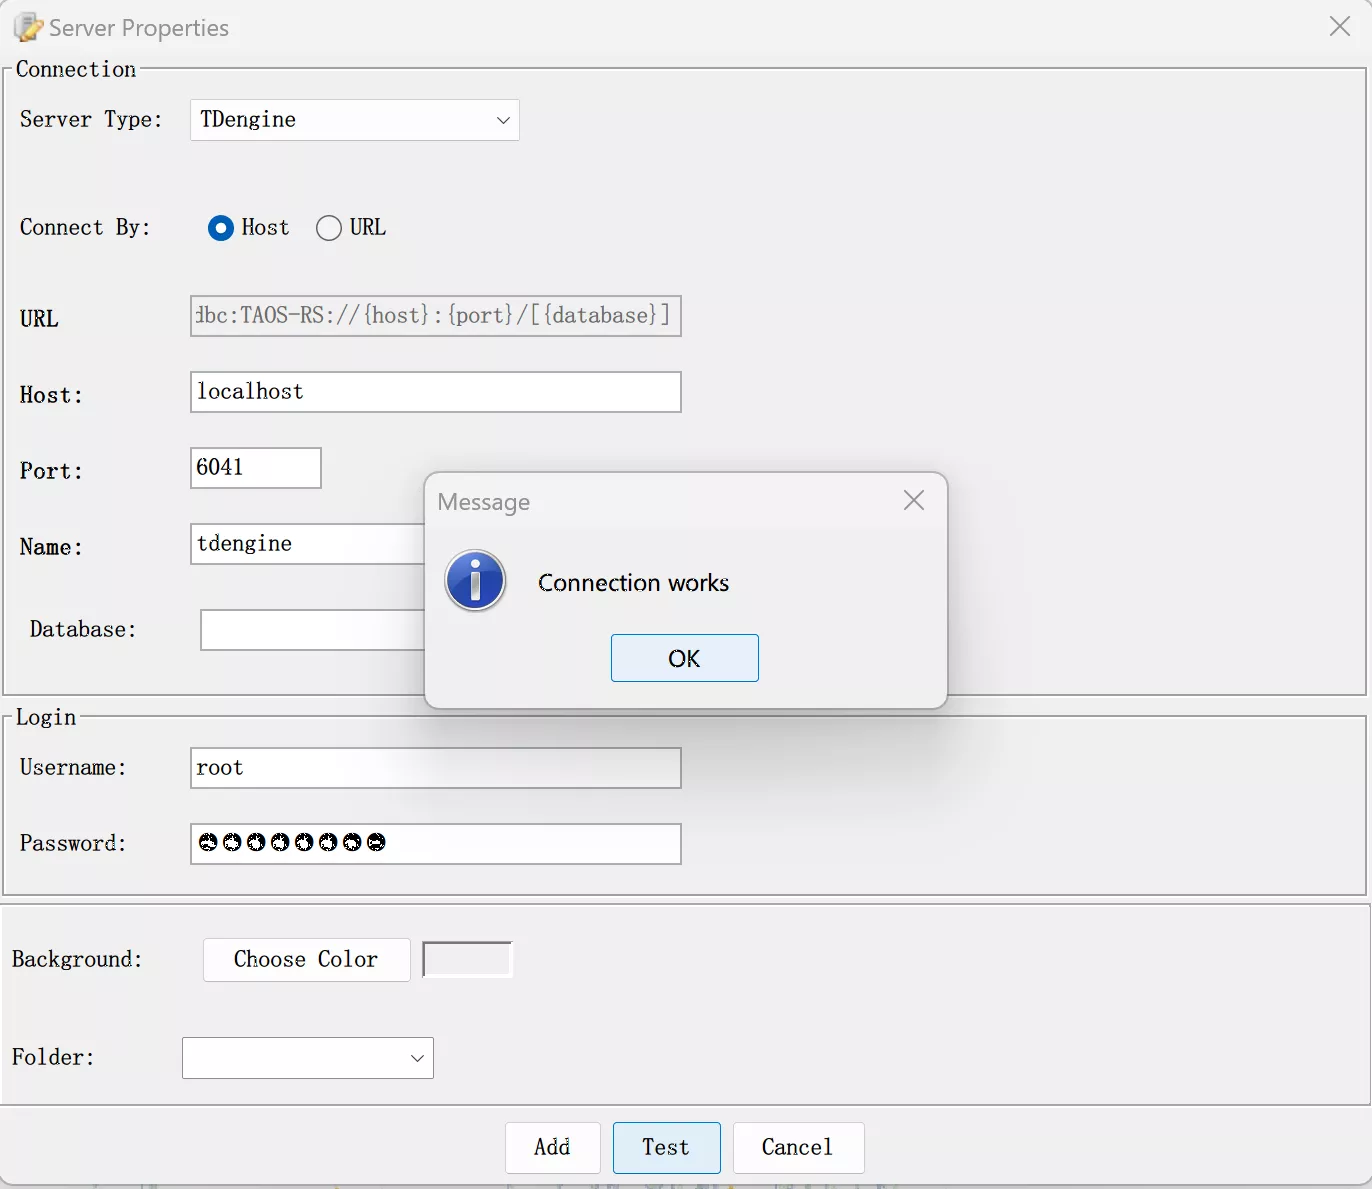Click the Server Properties window icon
The image size is (1372, 1189).
pyautogui.click(x=27, y=27)
